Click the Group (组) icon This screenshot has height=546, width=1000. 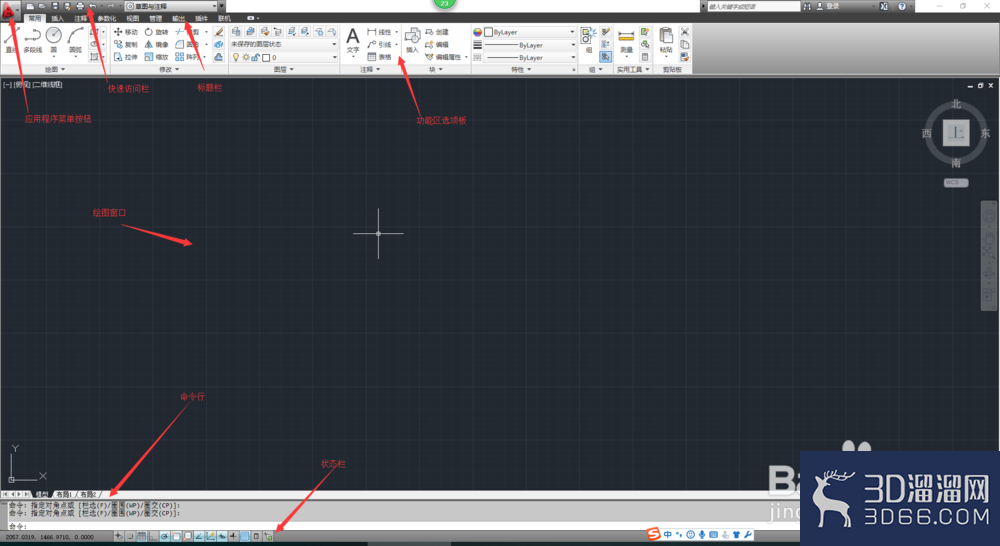(589, 40)
